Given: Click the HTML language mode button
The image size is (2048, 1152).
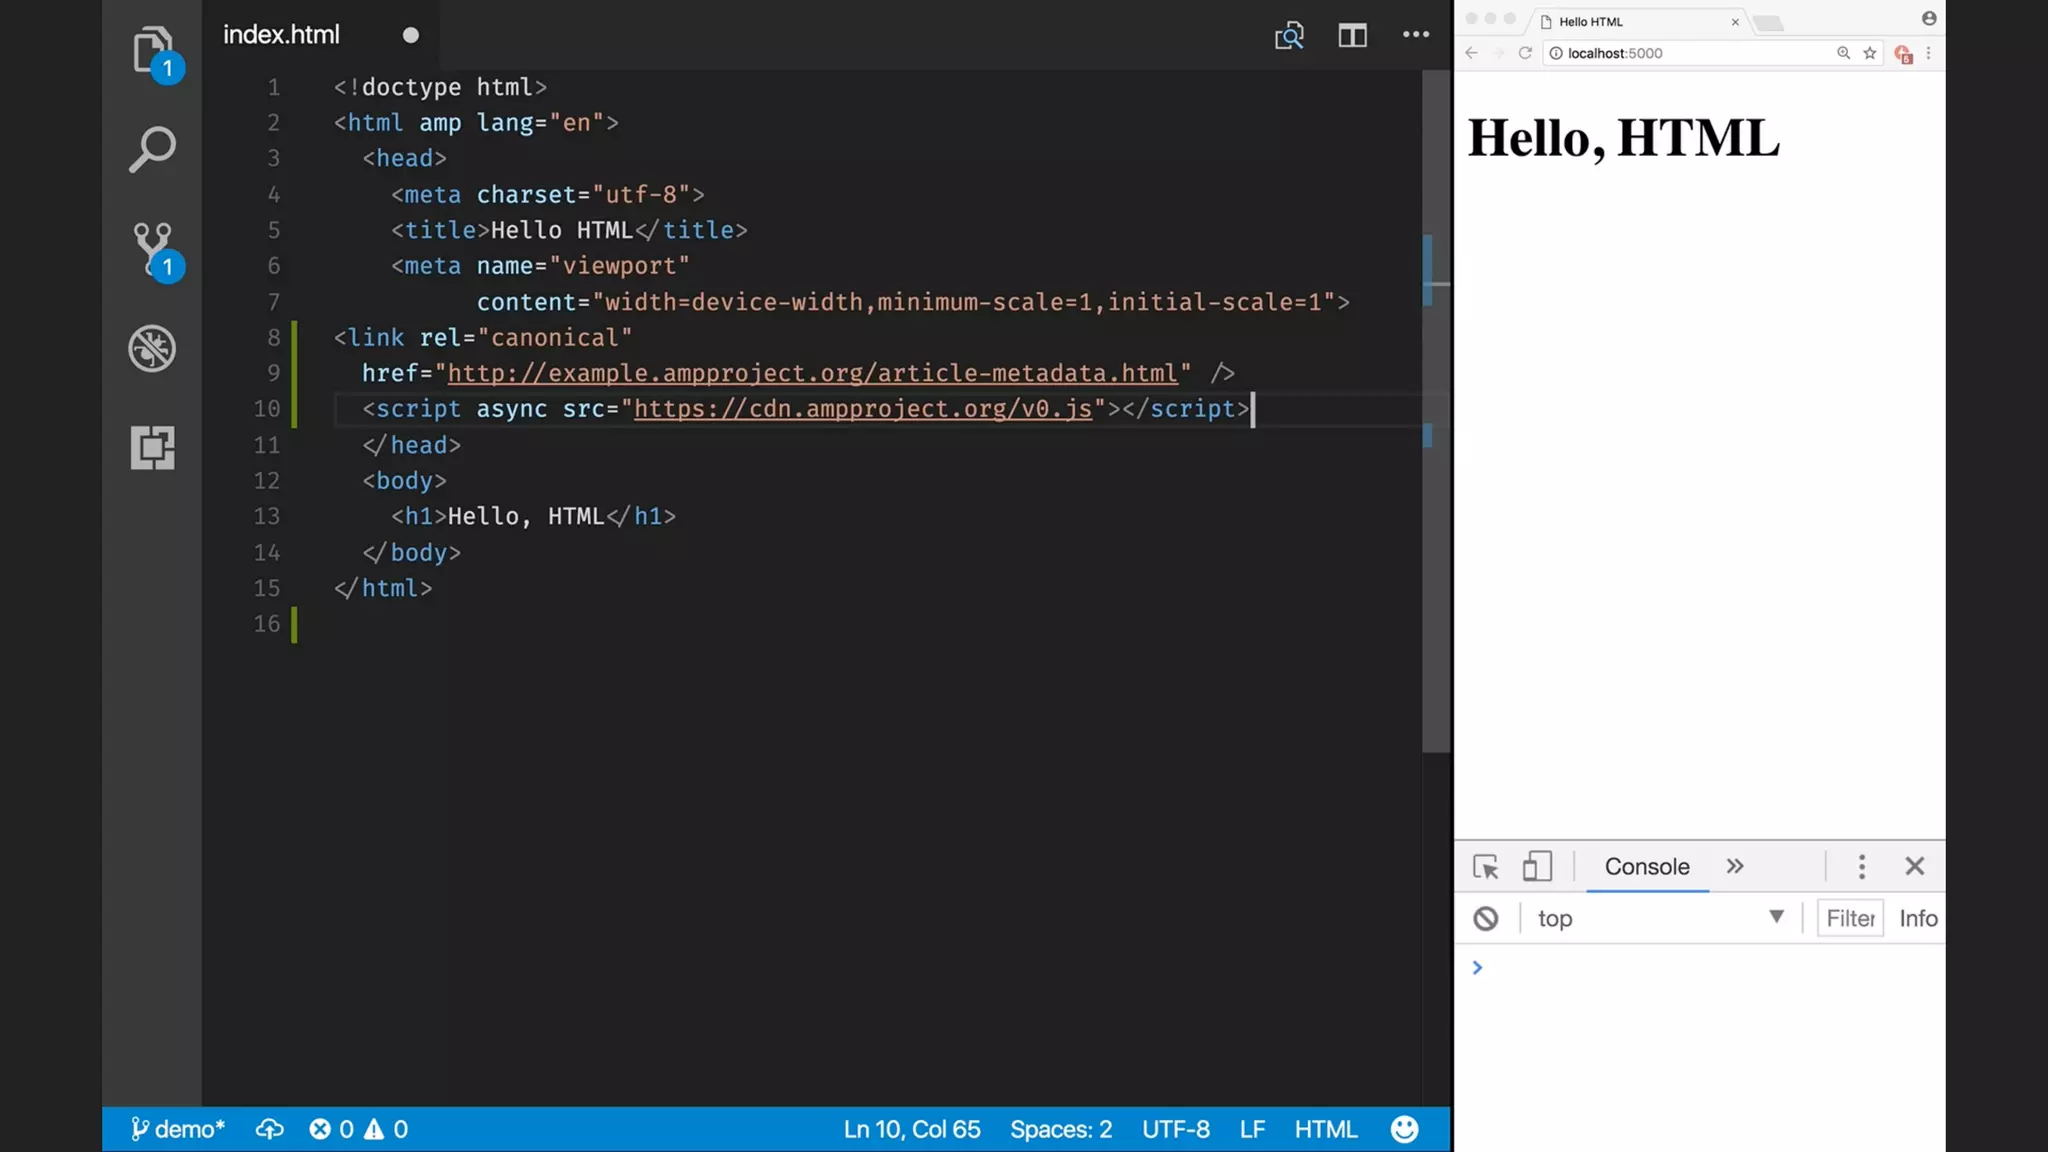Looking at the screenshot, I should 1326,1129.
